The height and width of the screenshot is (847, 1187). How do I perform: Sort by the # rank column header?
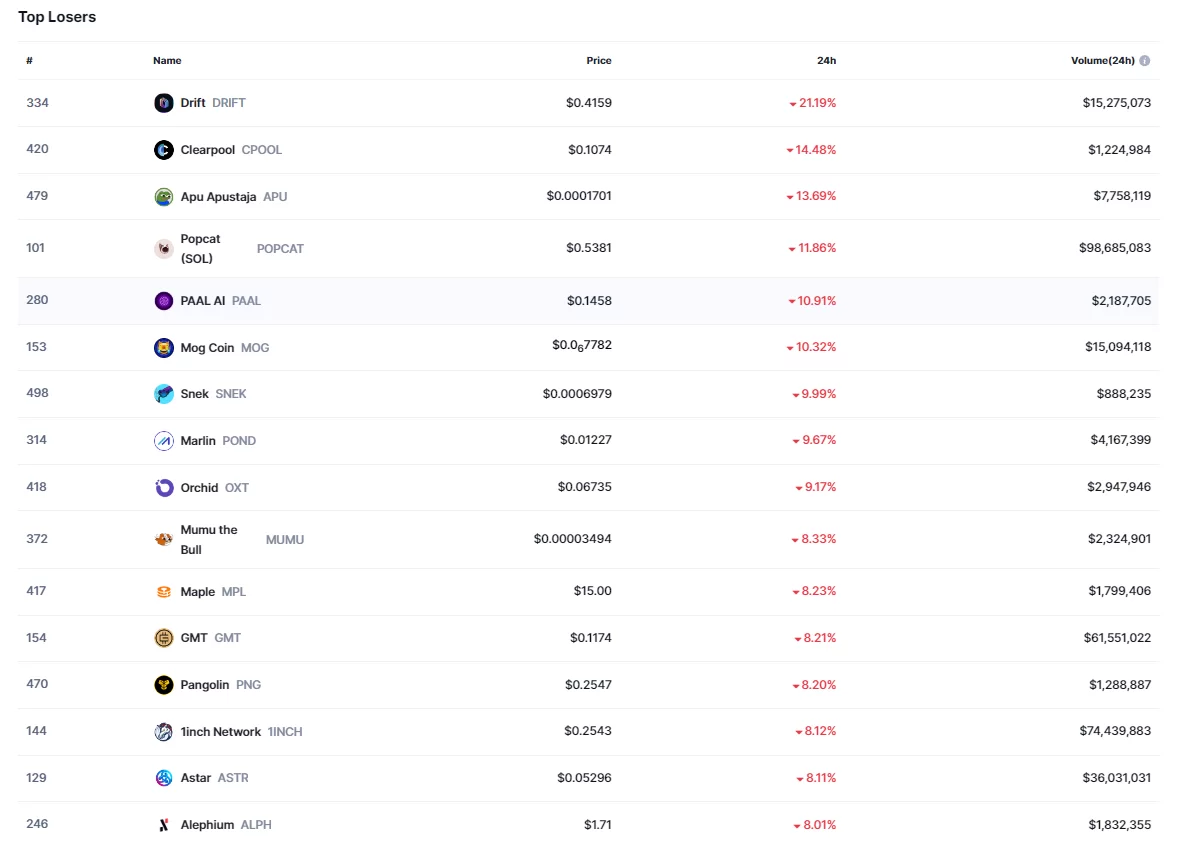(x=30, y=61)
